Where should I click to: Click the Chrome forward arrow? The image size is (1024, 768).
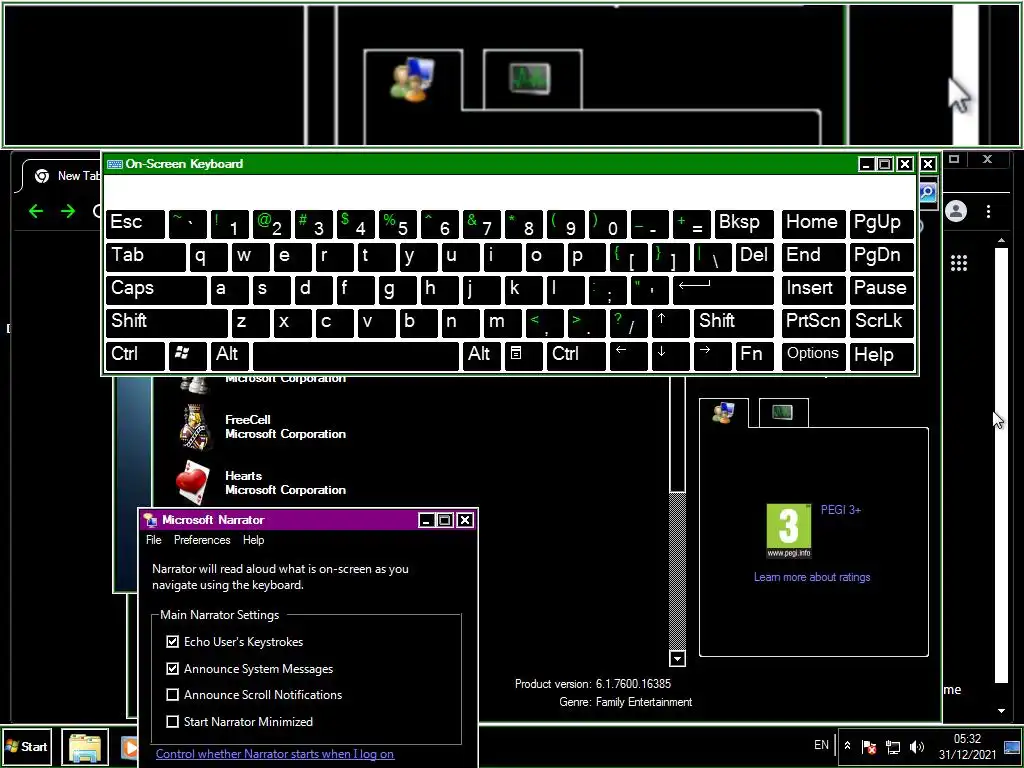[68, 211]
